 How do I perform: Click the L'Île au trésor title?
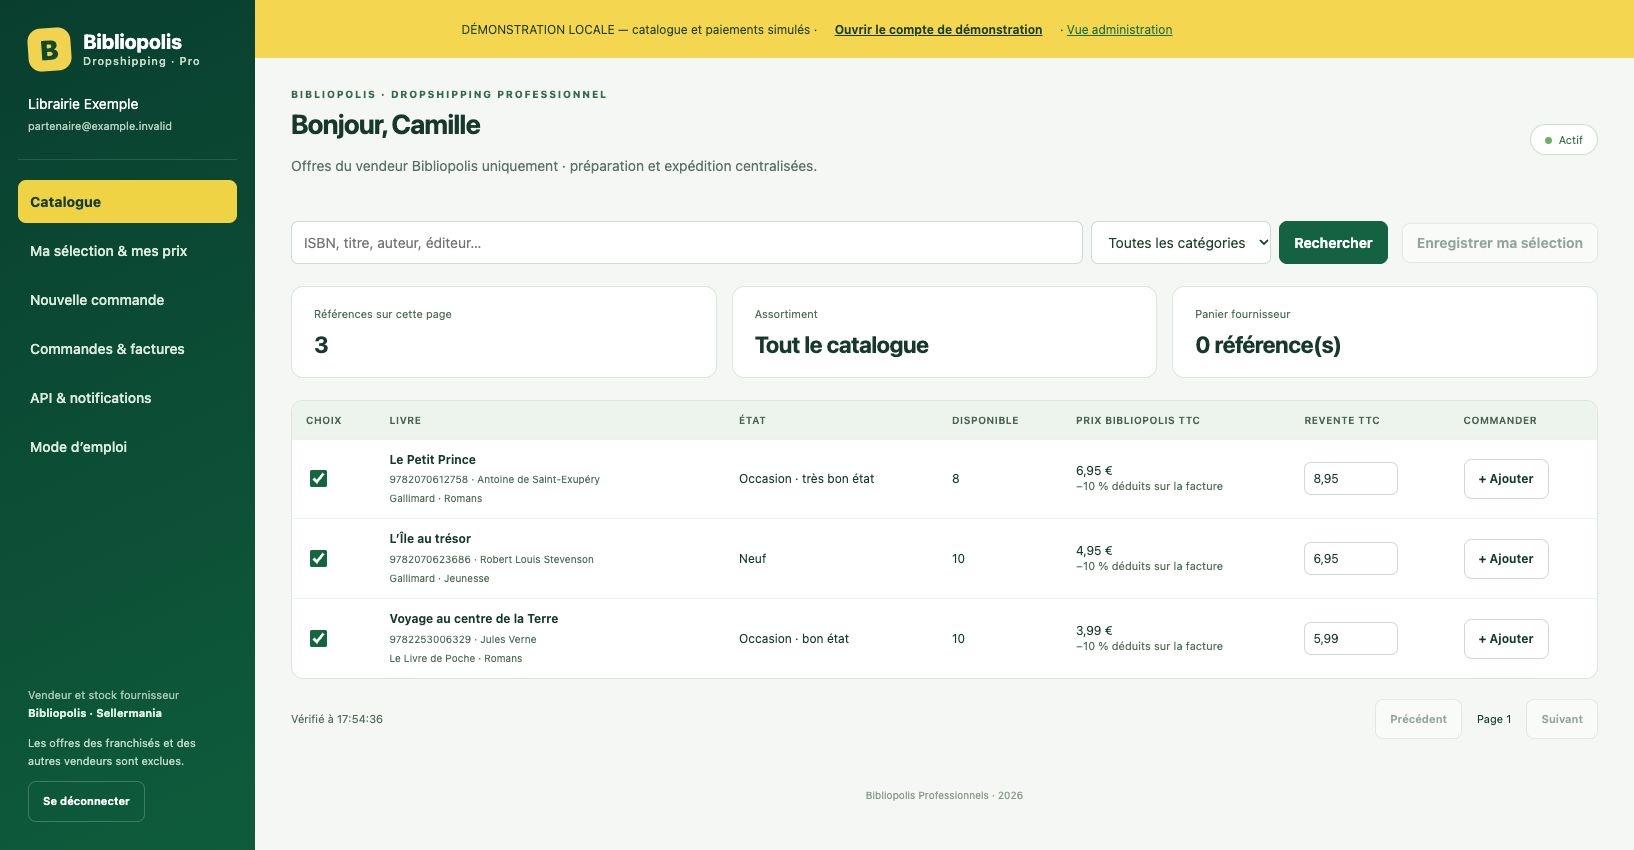click(430, 539)
